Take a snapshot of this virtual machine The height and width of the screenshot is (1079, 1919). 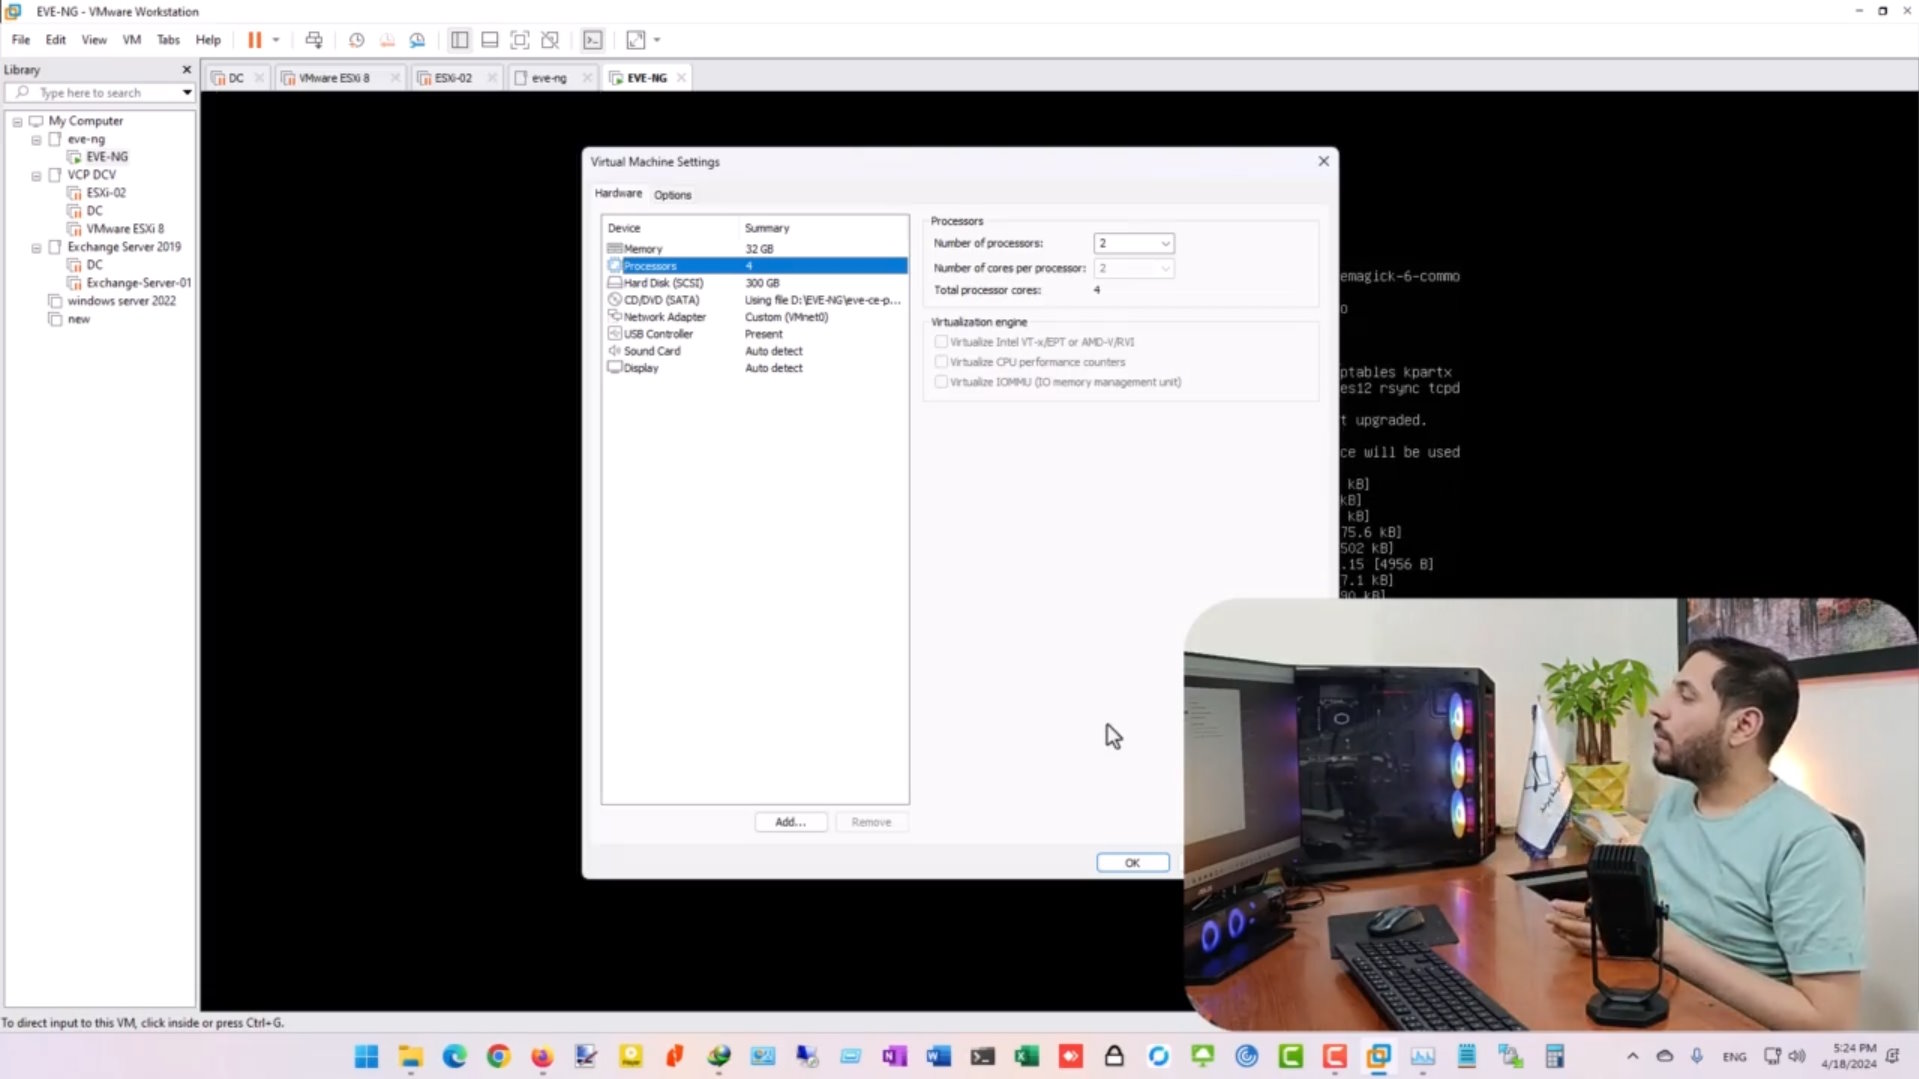[356, 40]
